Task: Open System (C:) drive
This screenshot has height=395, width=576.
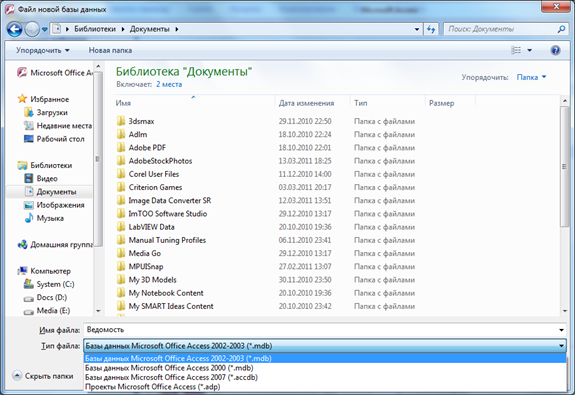Action: pyautogui.click(x=49, y=284)
